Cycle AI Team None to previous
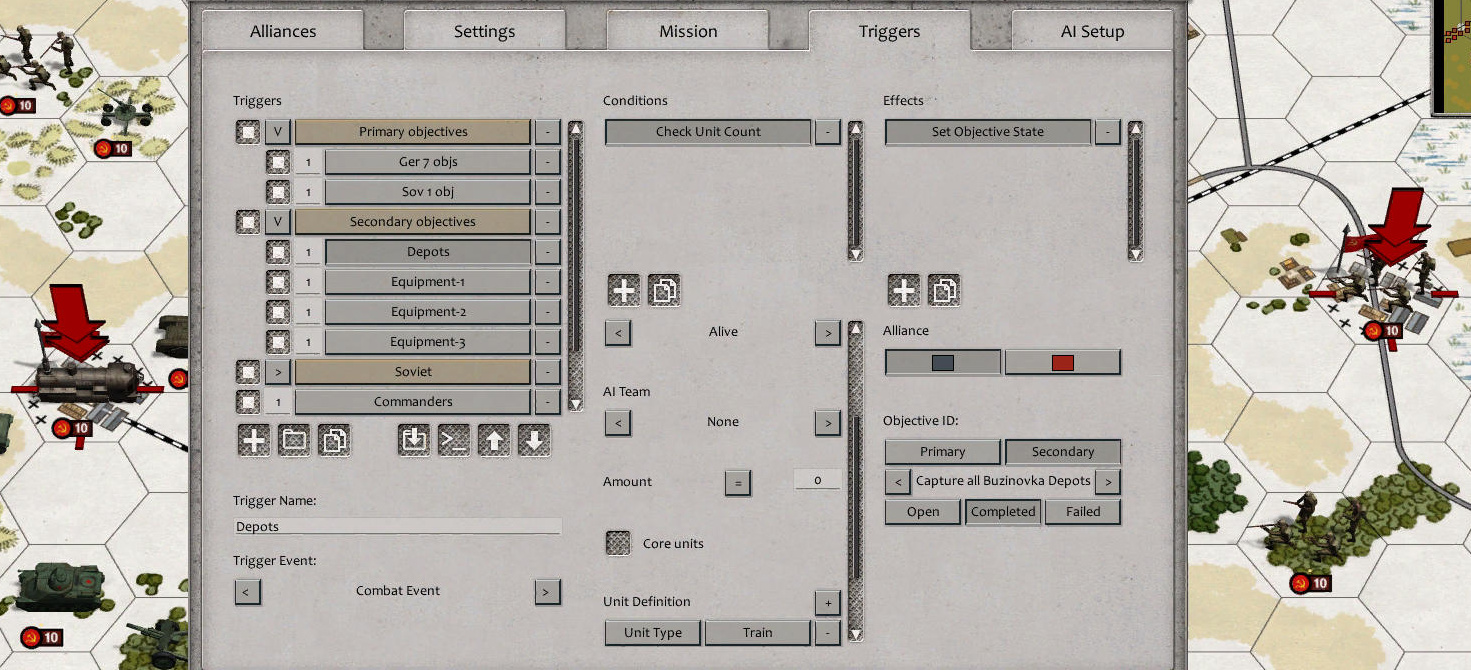The height and width of the screenshot is (670, 1471). tap(618, 423)
